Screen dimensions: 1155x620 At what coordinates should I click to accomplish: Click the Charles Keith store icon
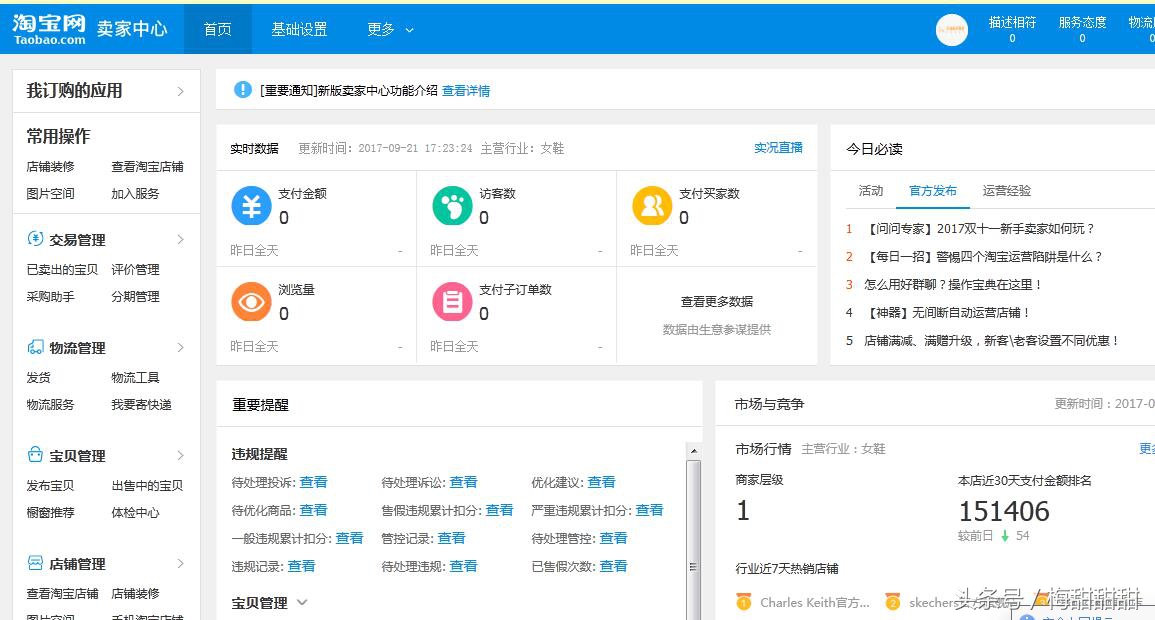[744, 602]
